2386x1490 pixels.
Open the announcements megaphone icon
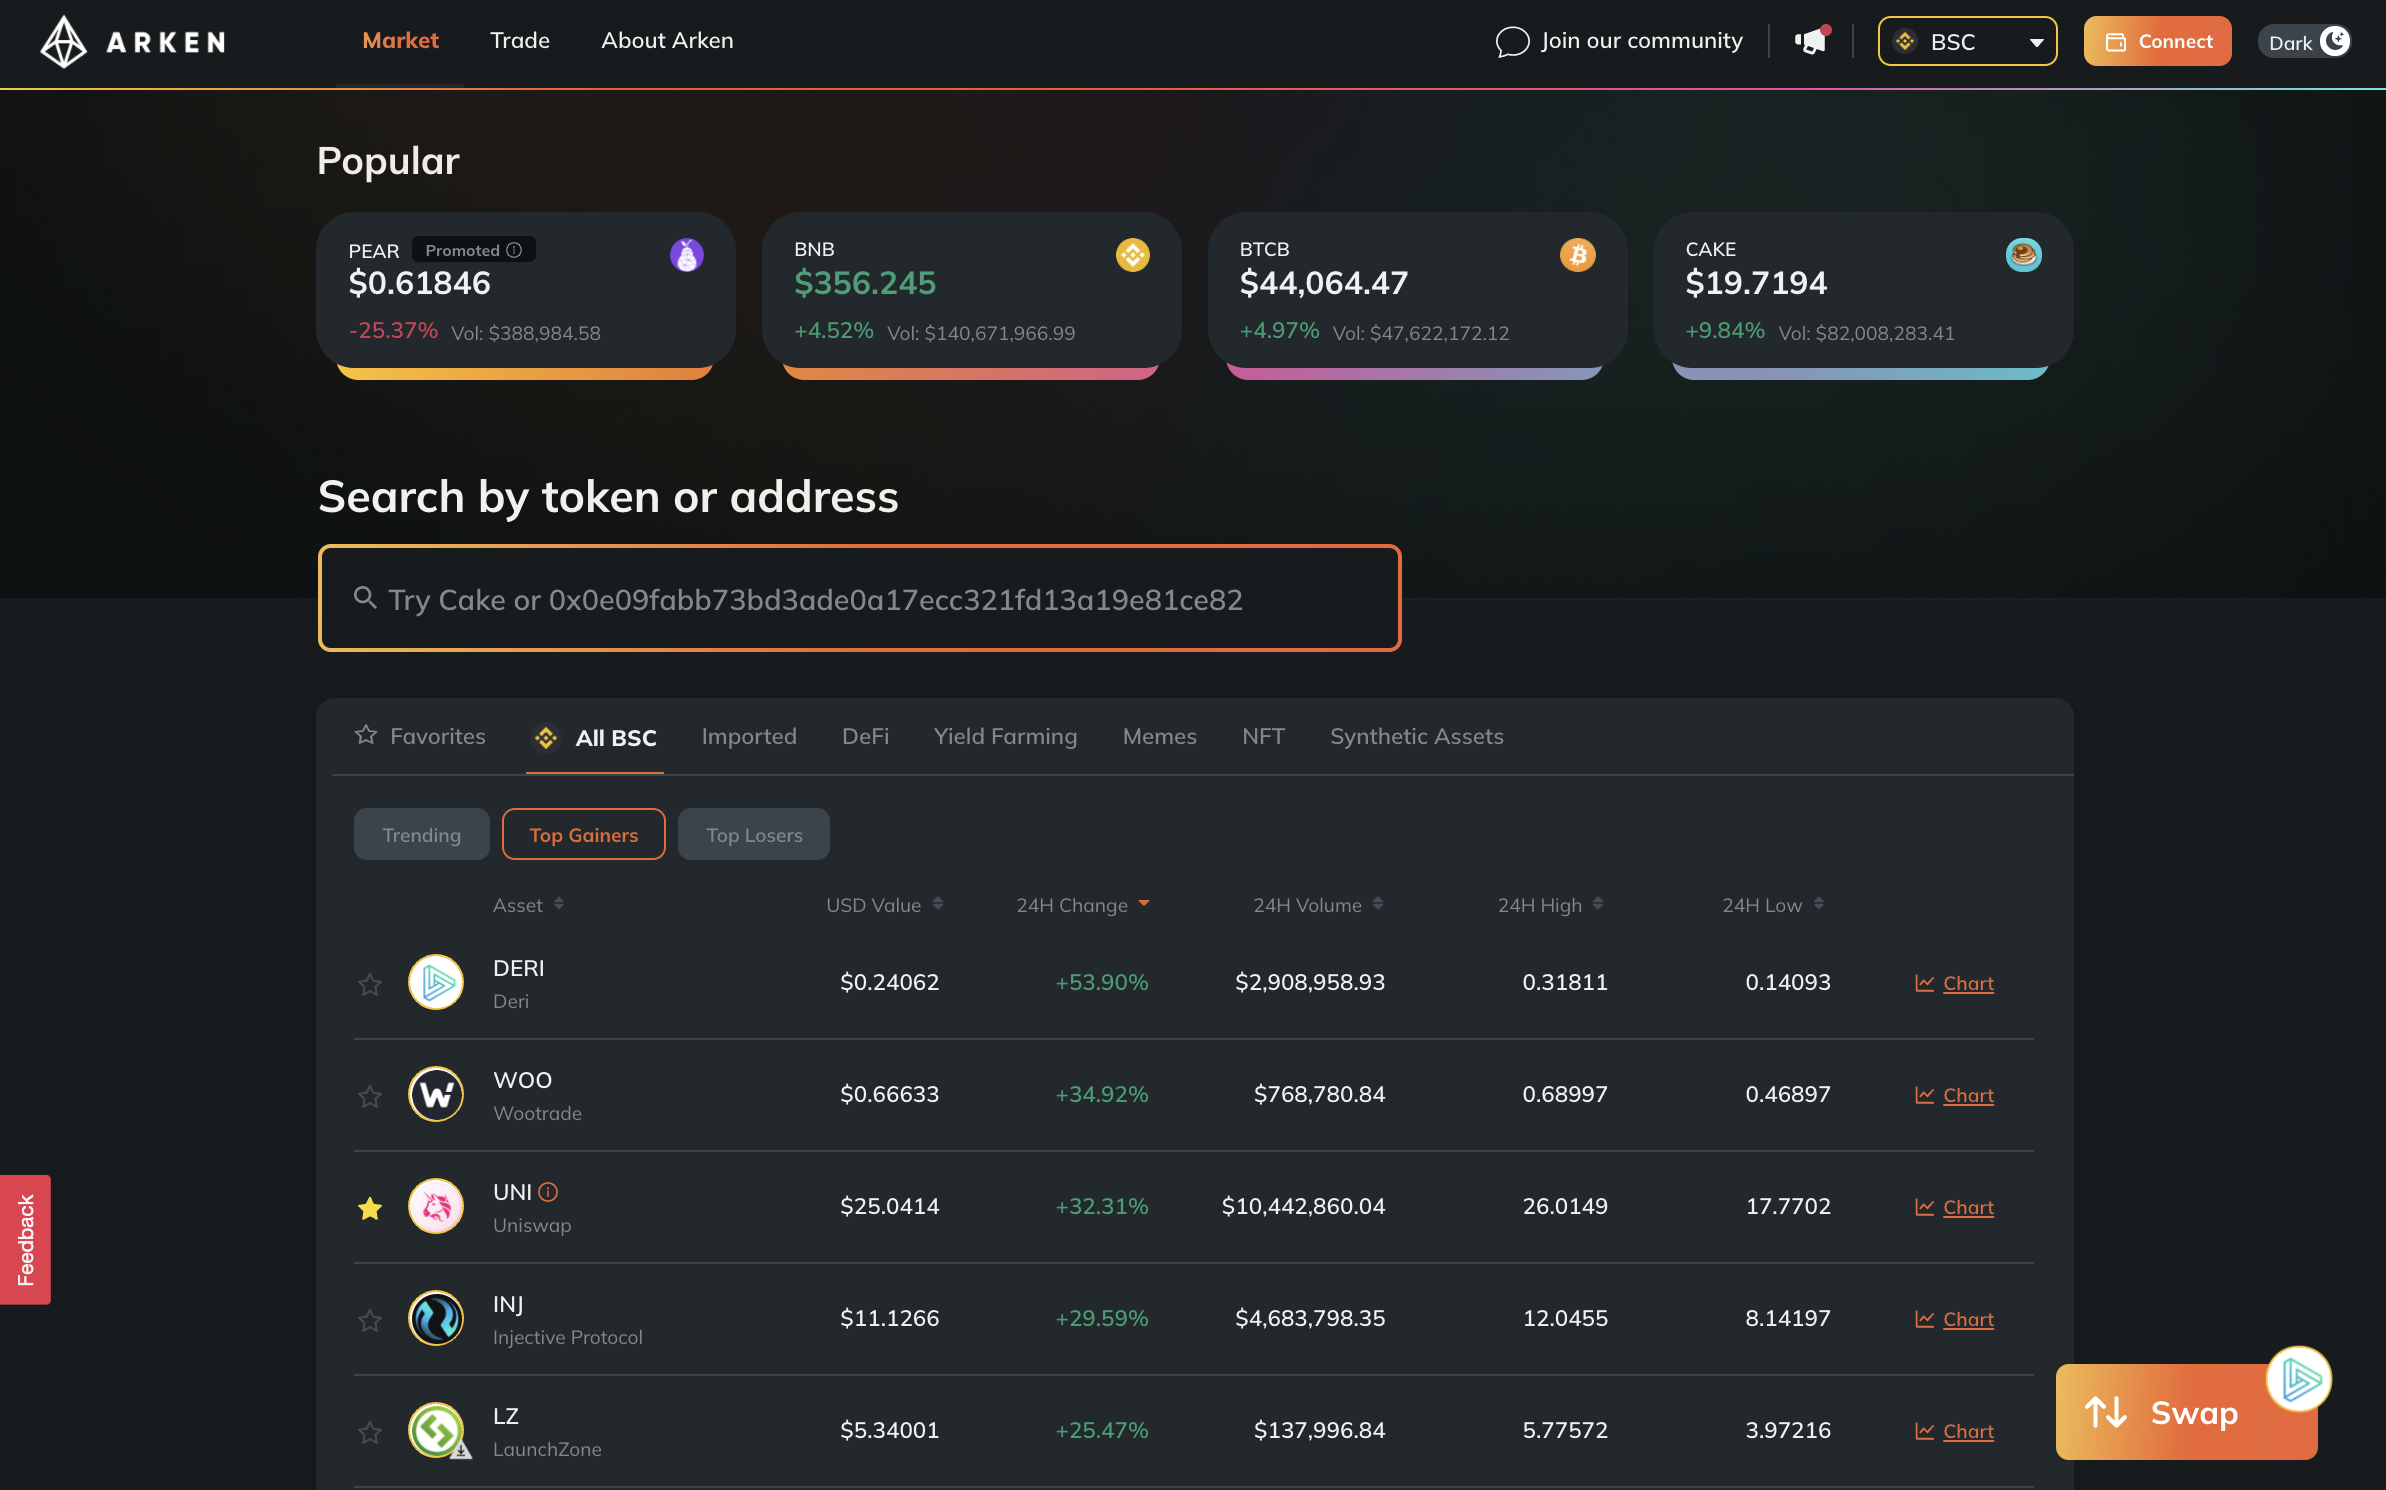(1810, 42)
